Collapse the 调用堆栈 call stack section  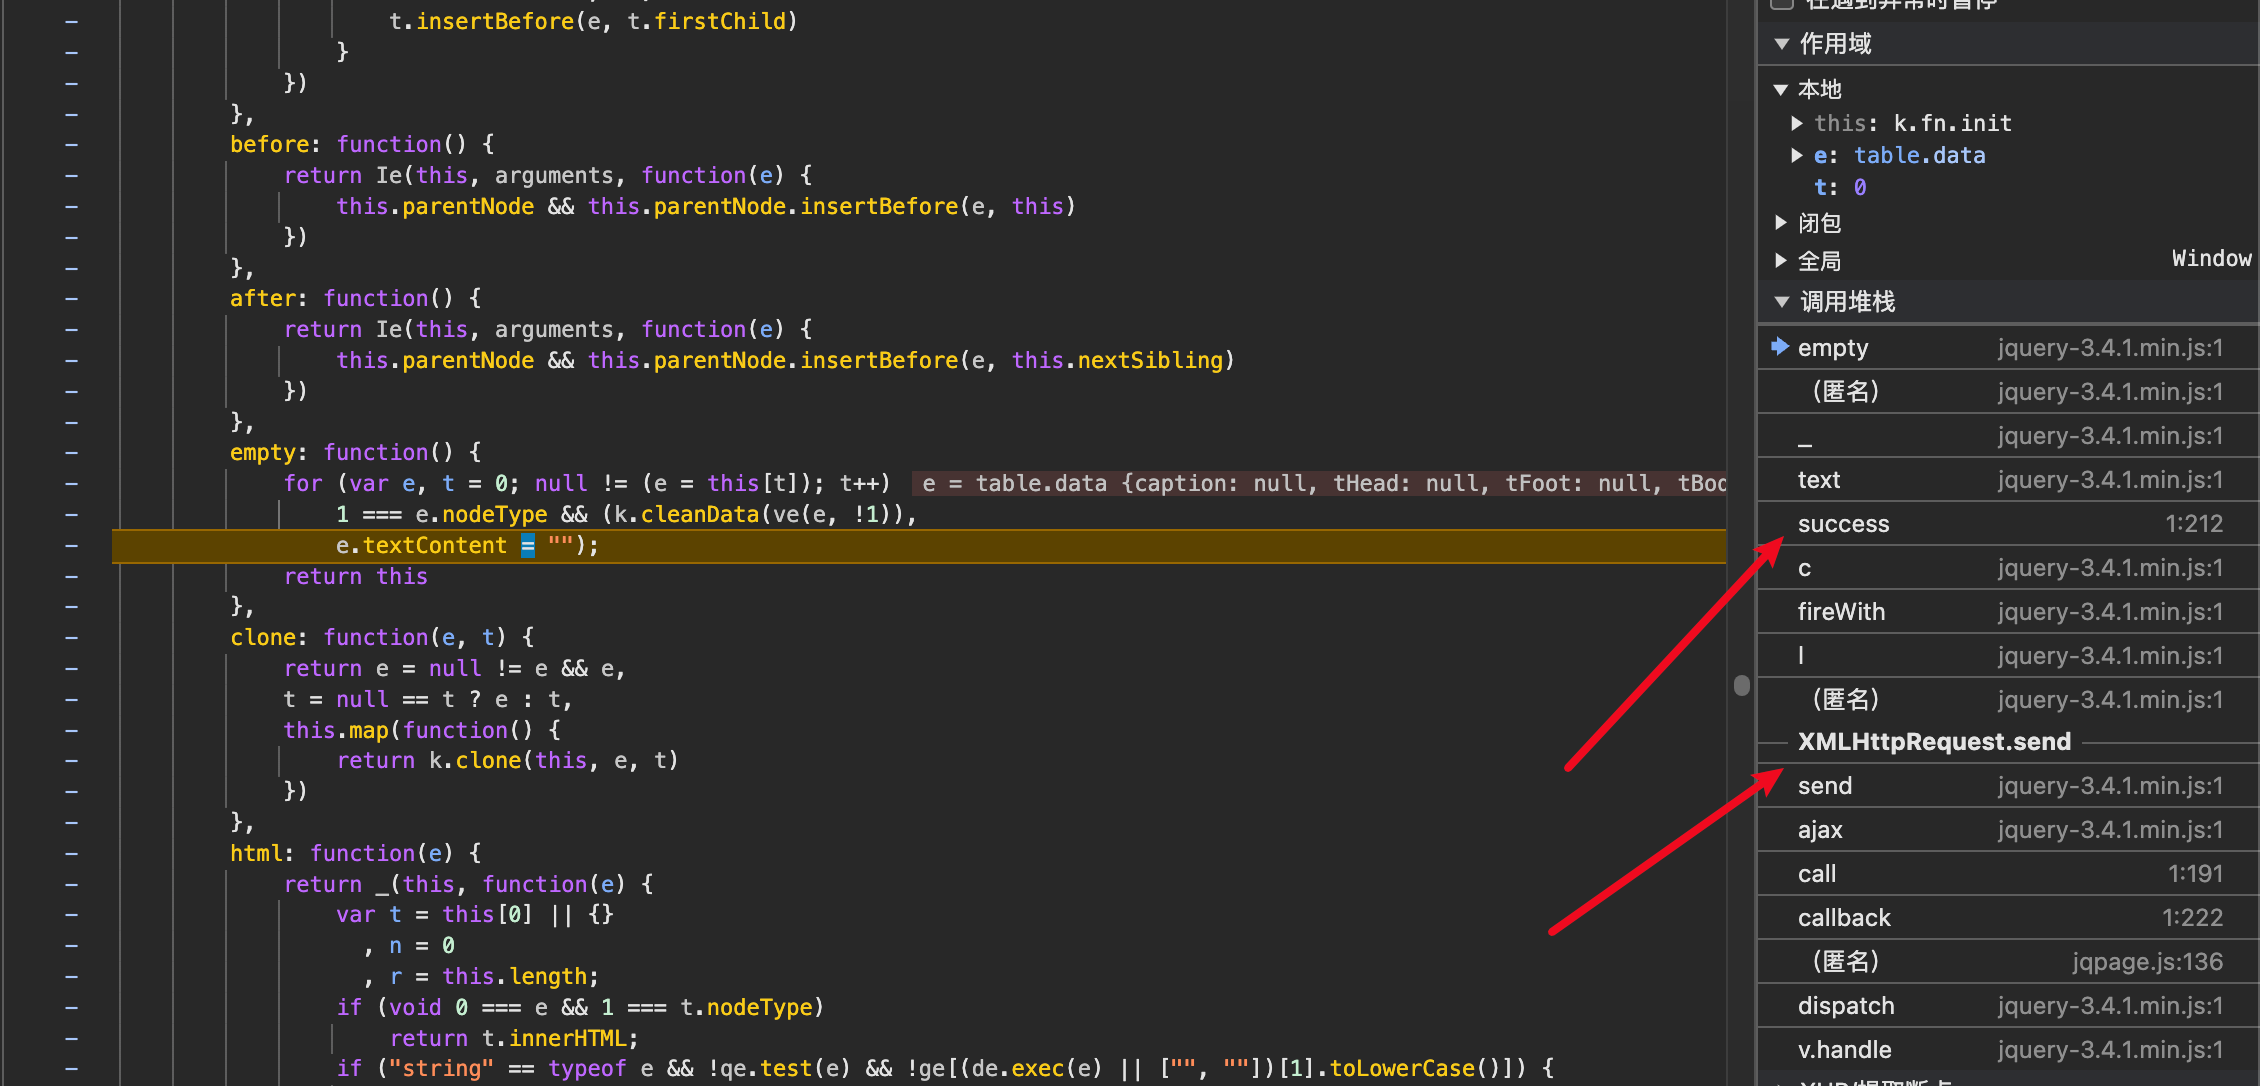(x=1782, y=302)
